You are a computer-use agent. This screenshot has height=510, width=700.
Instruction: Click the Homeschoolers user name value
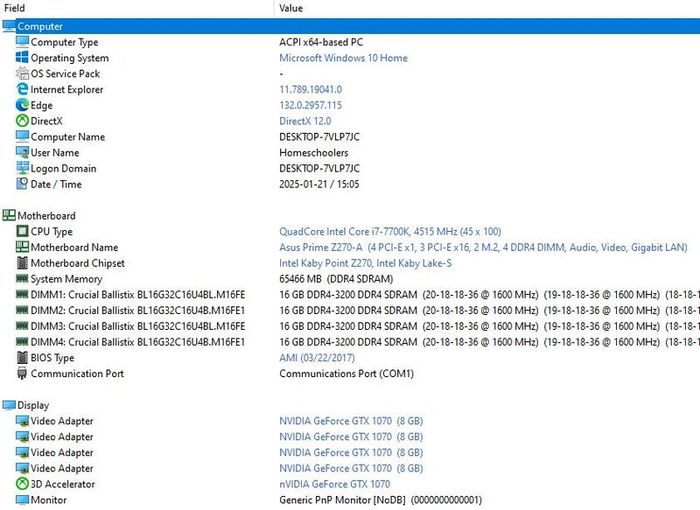(314, 153)
